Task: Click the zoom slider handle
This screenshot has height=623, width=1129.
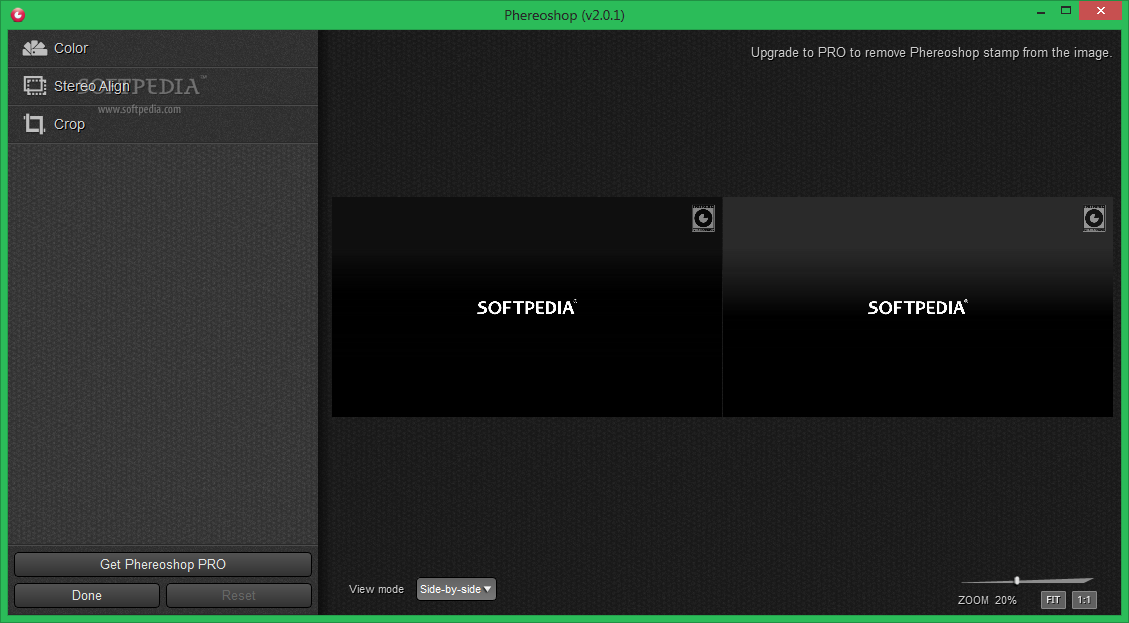Action: tap(1017, 581)
